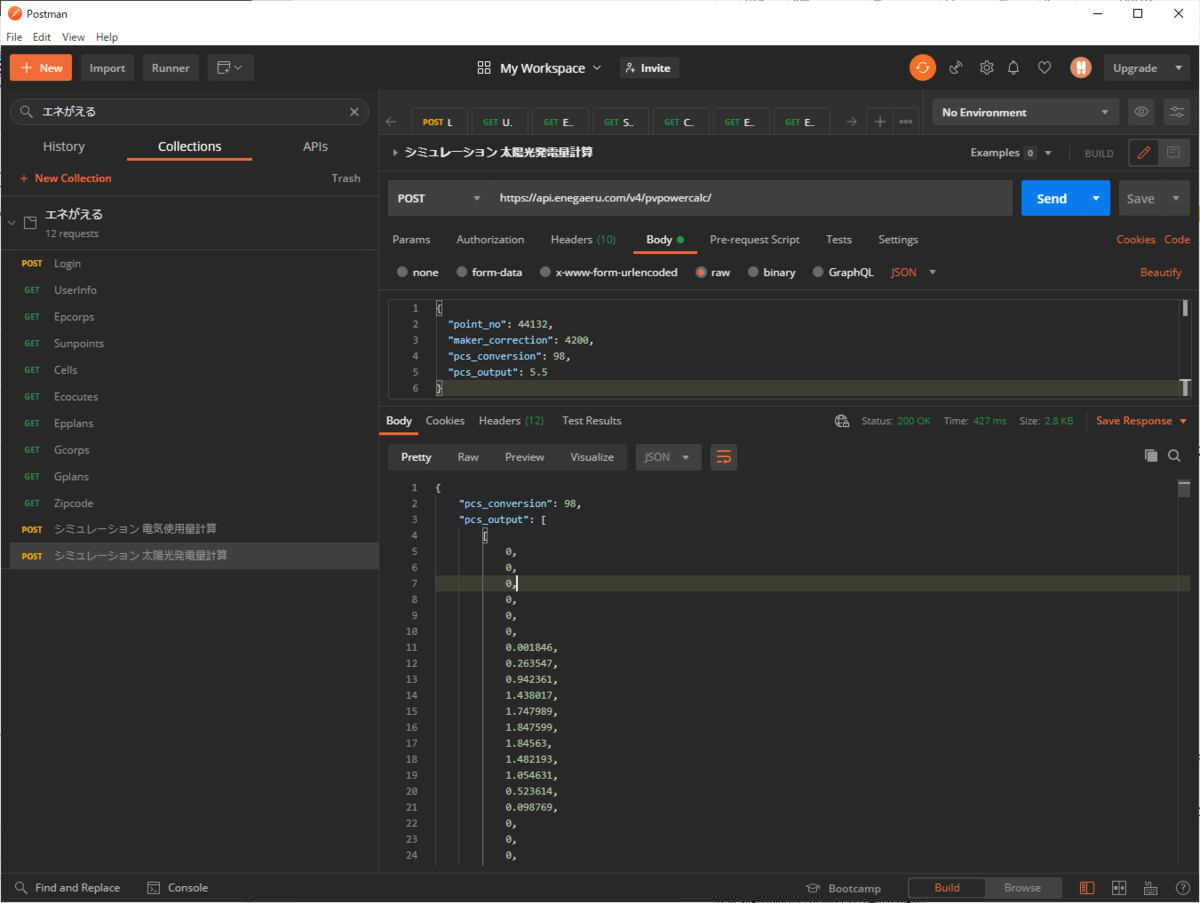Click the Invite button

(x=649, y=68)
